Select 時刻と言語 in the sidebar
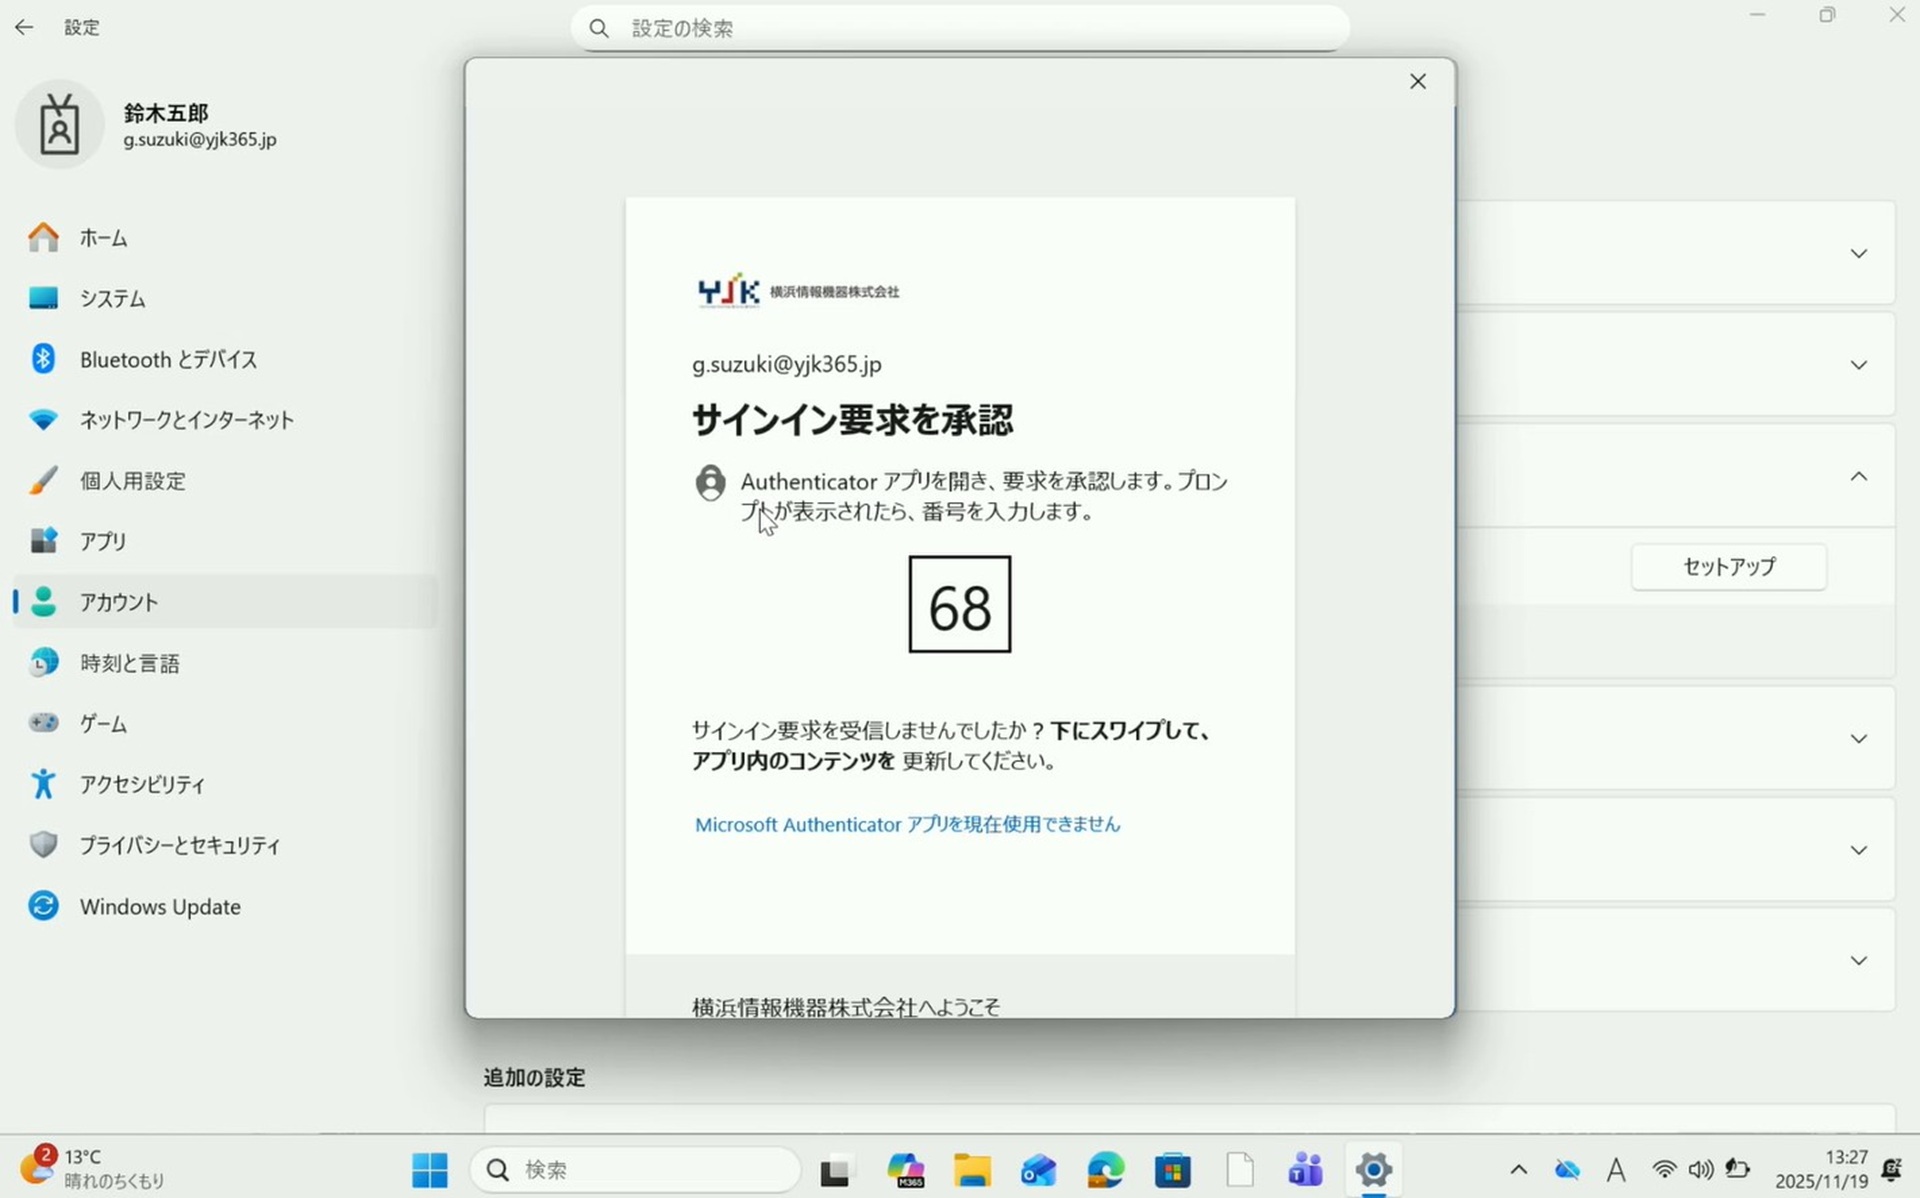The width and height of the screenshot is (1920, 1198). (x=129, y=664)
